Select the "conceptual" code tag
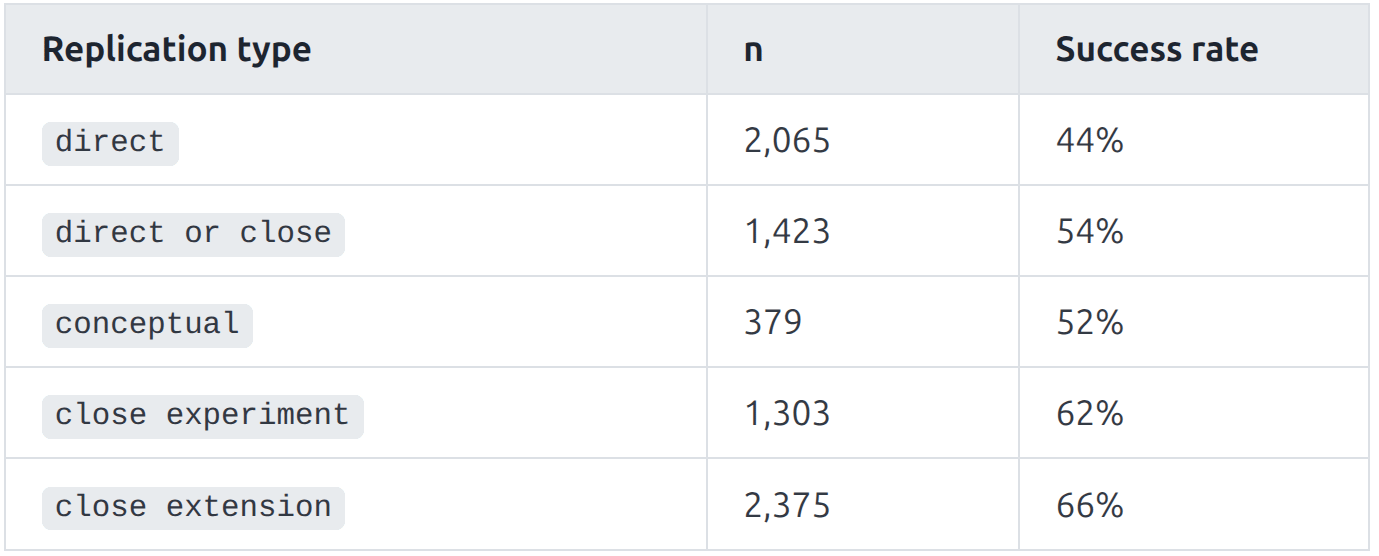The image size is (1379, 556). pos(147,325)
